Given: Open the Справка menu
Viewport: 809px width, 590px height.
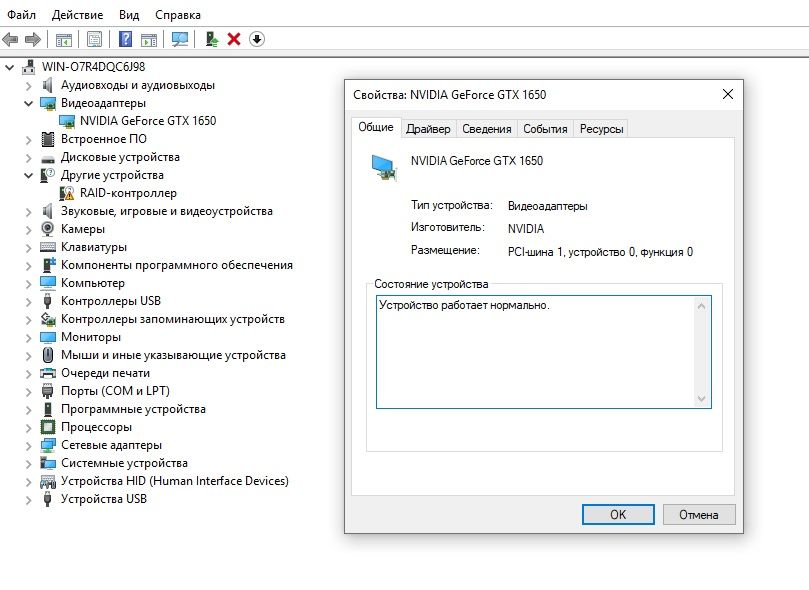Looking at the screenshot, I should (178, 15).
